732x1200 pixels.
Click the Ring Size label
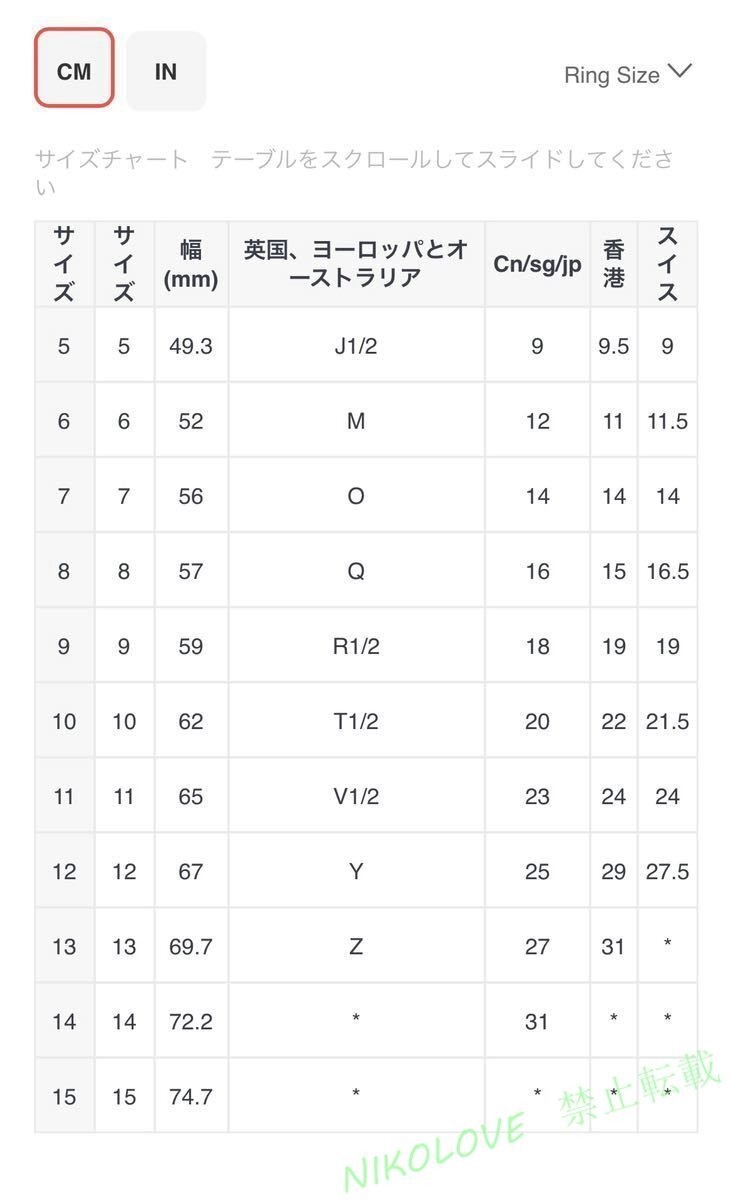click(611, 74)
